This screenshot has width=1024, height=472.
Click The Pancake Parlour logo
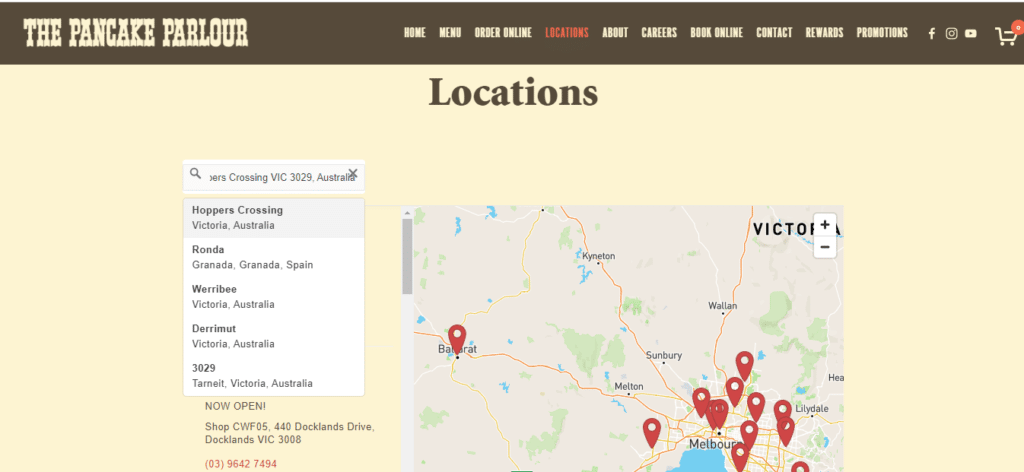136,33
